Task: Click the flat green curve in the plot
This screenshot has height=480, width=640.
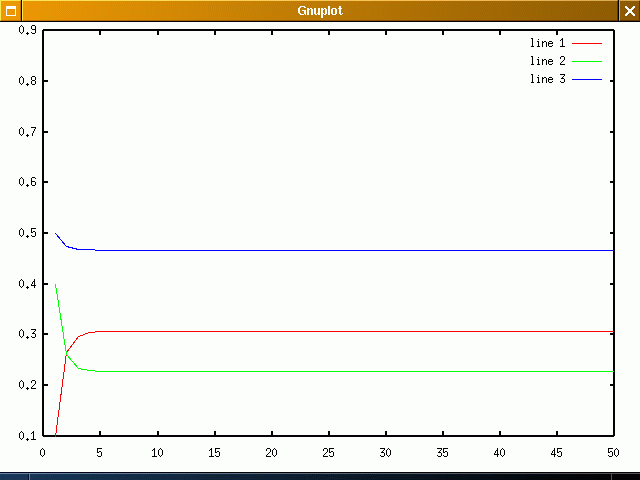Action: click(x=350, y=372)
